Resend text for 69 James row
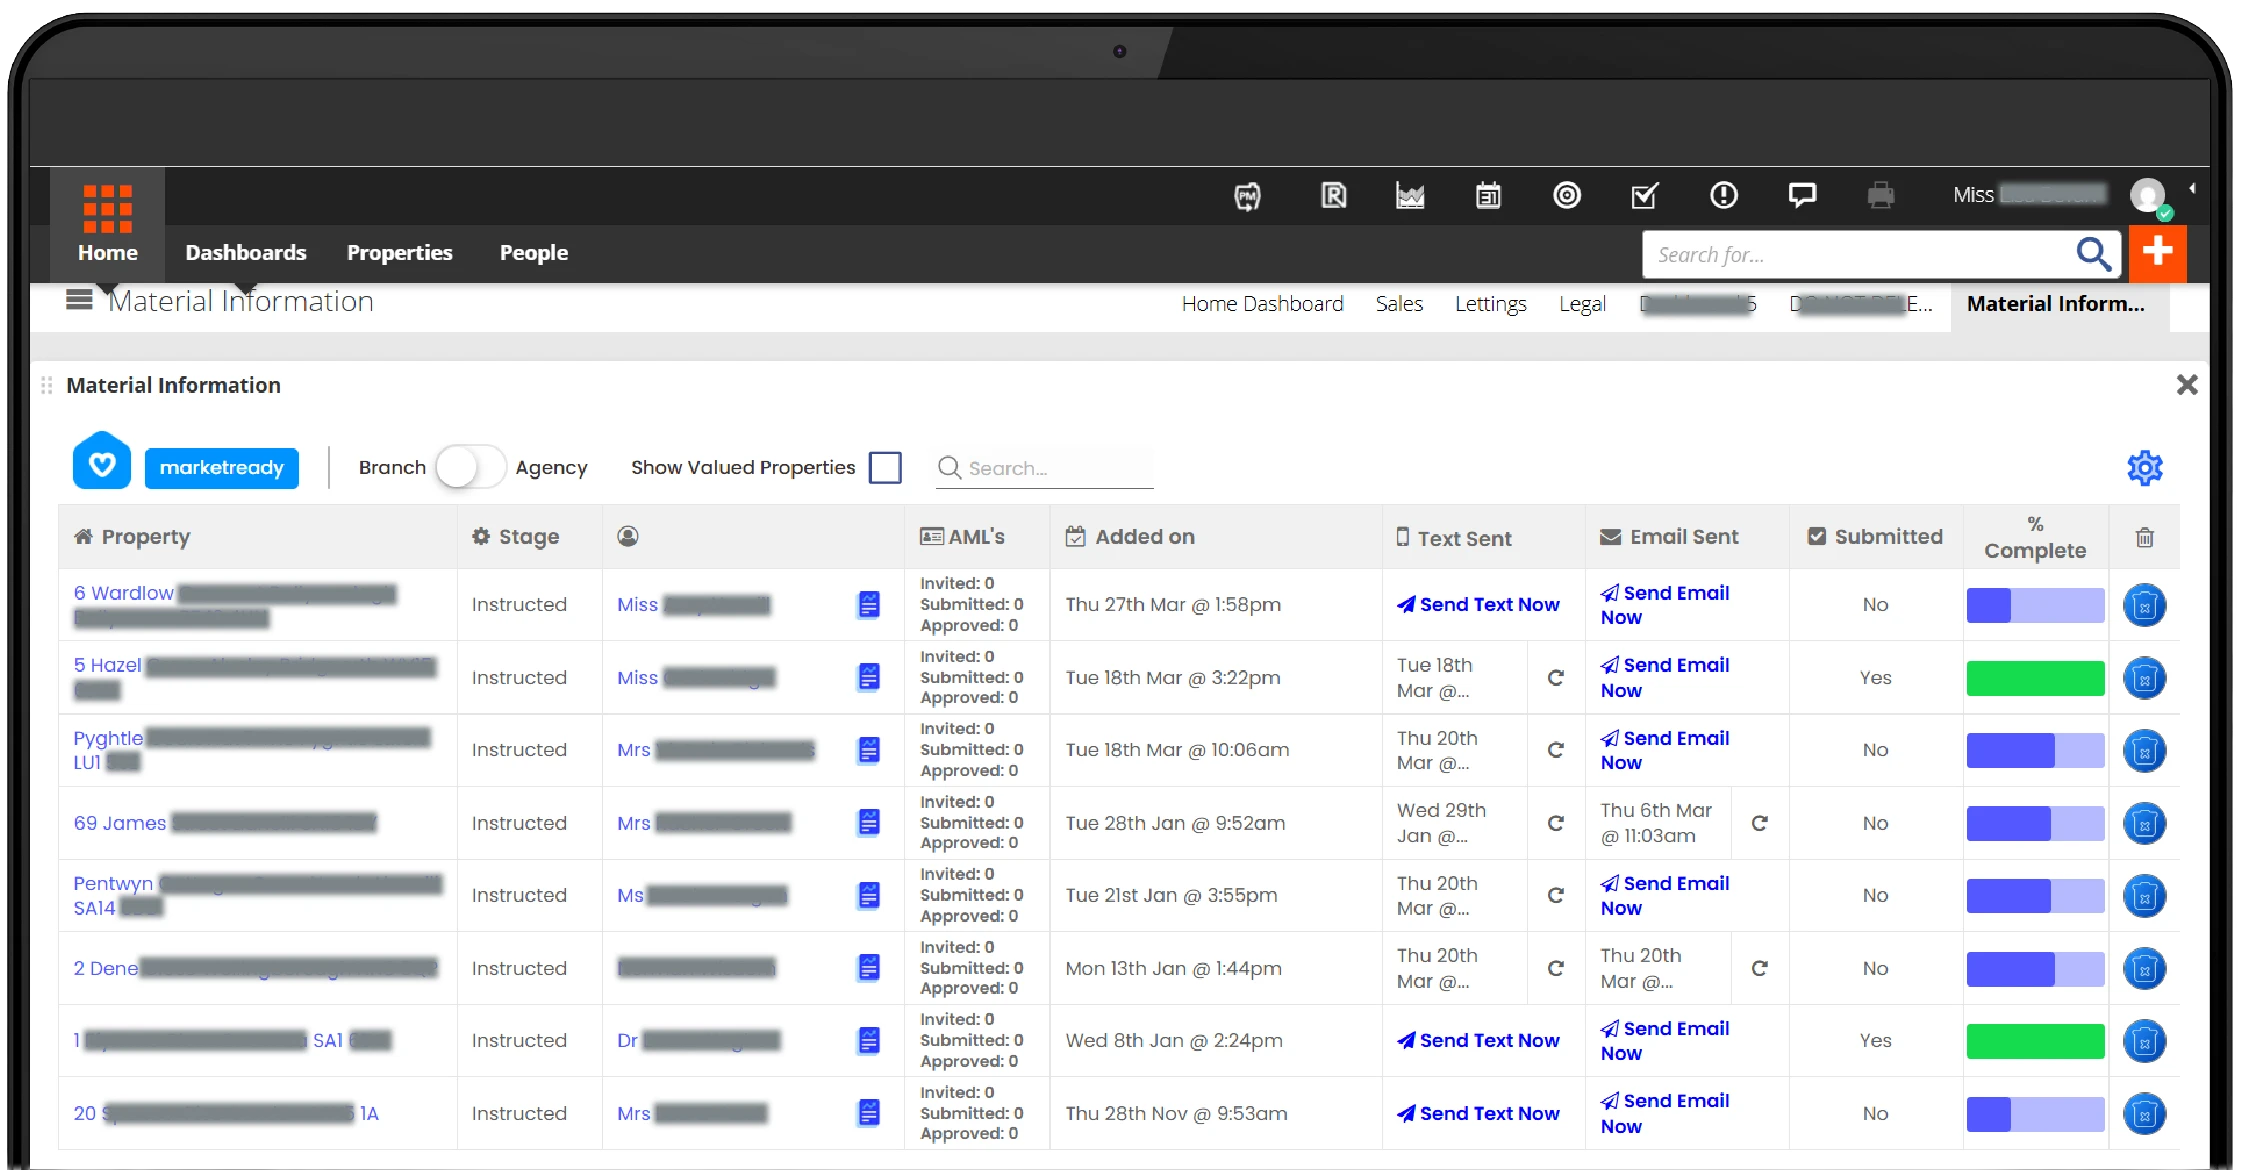The width and height of the screenshot is (2247, 1170). pyautogui.click(x=1555, y=823)
